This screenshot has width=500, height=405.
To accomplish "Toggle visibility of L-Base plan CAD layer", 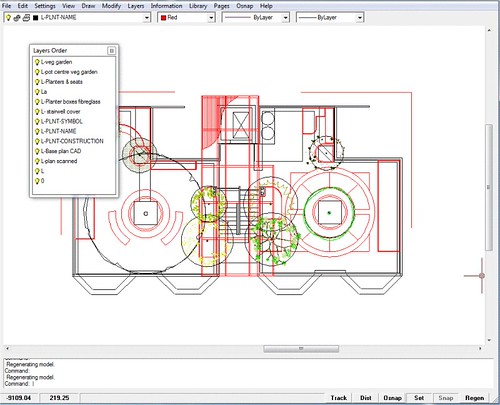I will tap(37, 151).
